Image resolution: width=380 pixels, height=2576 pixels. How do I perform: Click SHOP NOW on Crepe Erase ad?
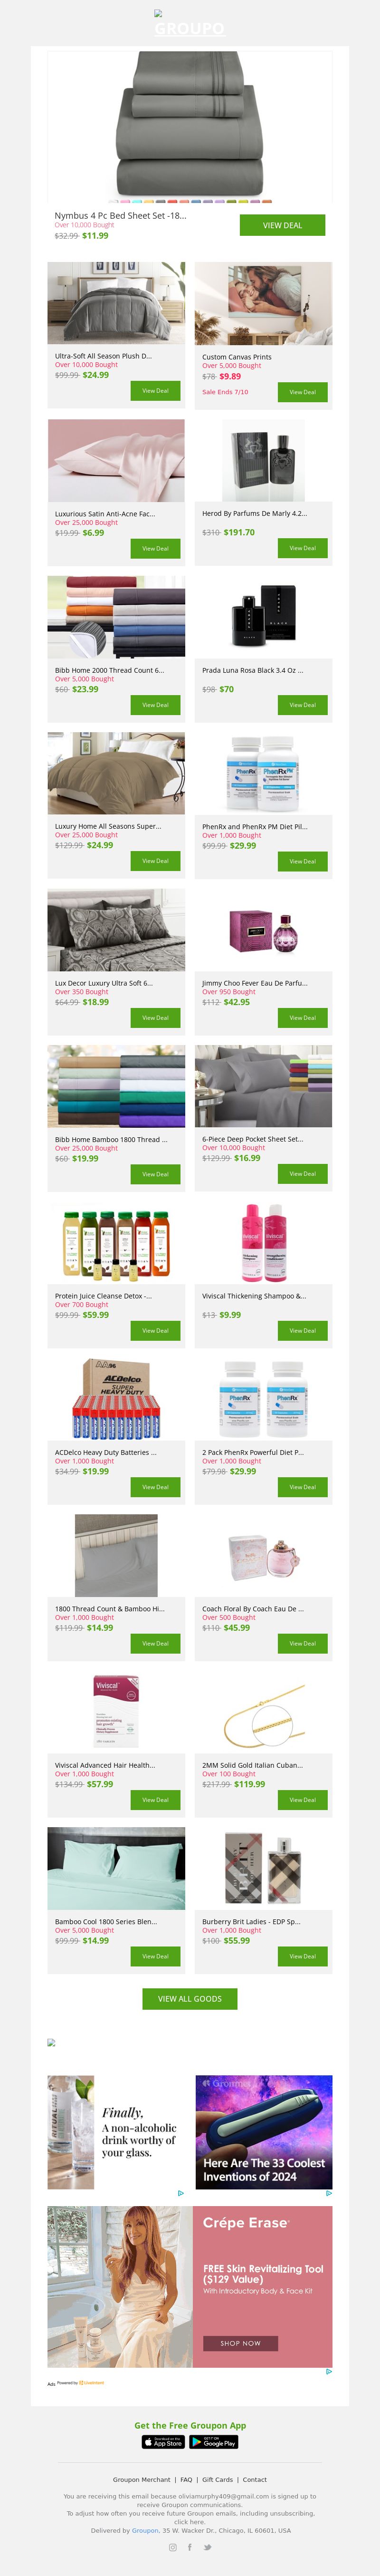240,2343
